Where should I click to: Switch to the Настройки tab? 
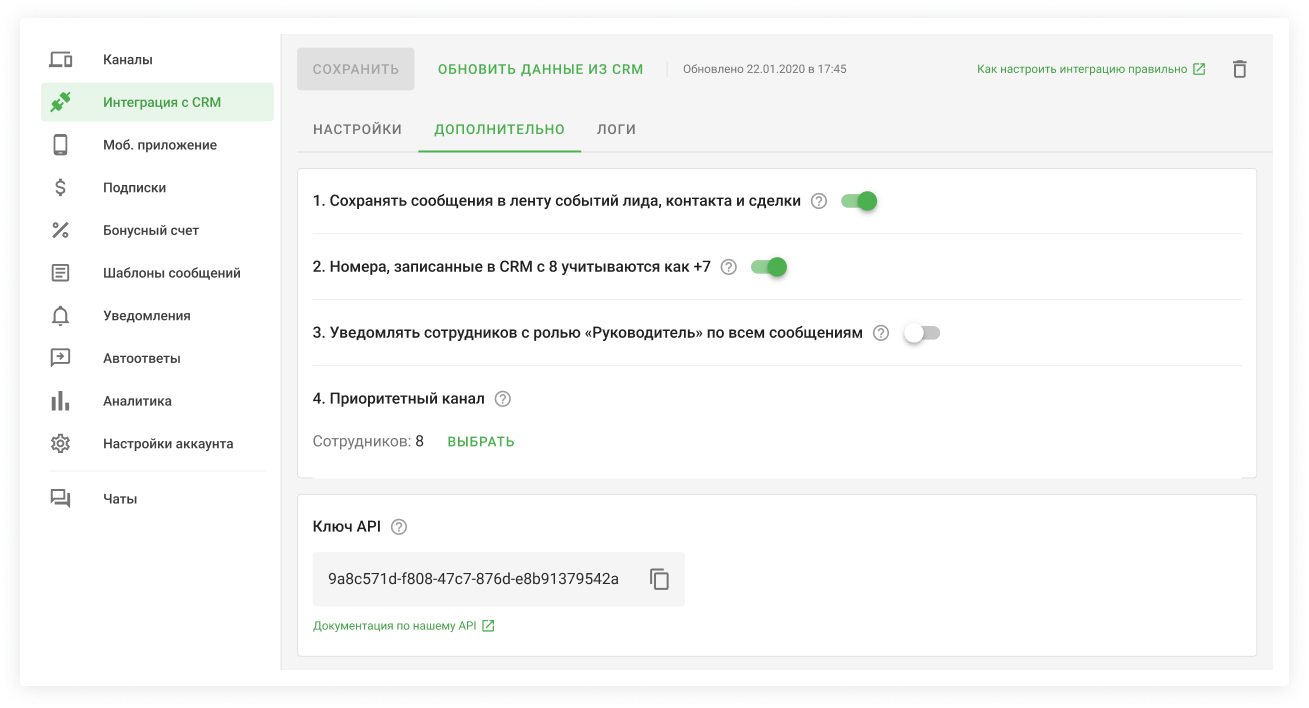click(x=357, y=129)
